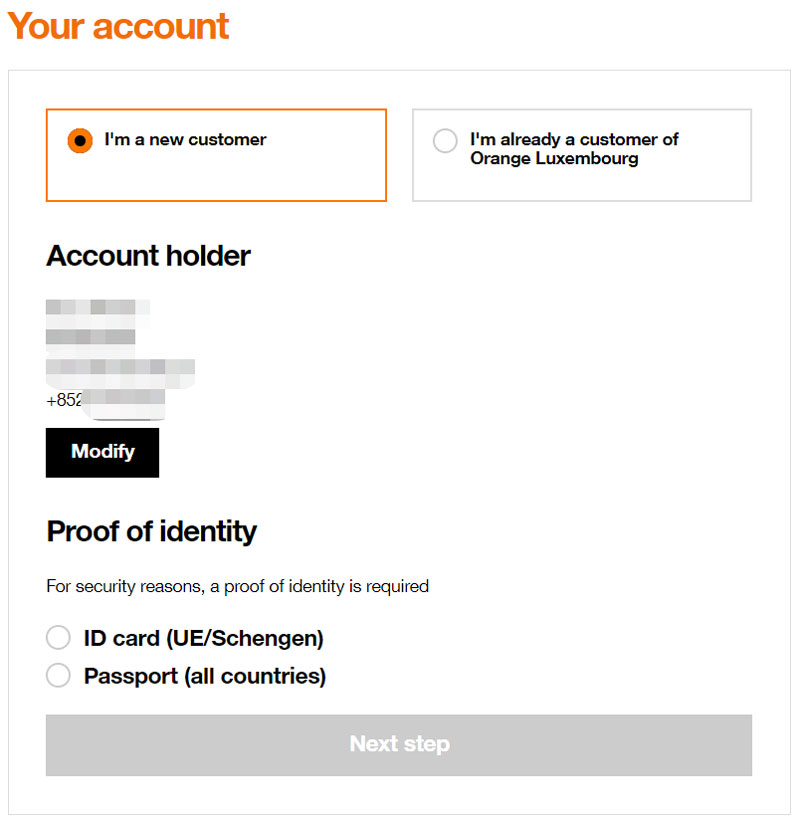Click the "ID card (UE/Schengen)" label text
Viewport: 800px width, 817px height.
click(203, 638)
